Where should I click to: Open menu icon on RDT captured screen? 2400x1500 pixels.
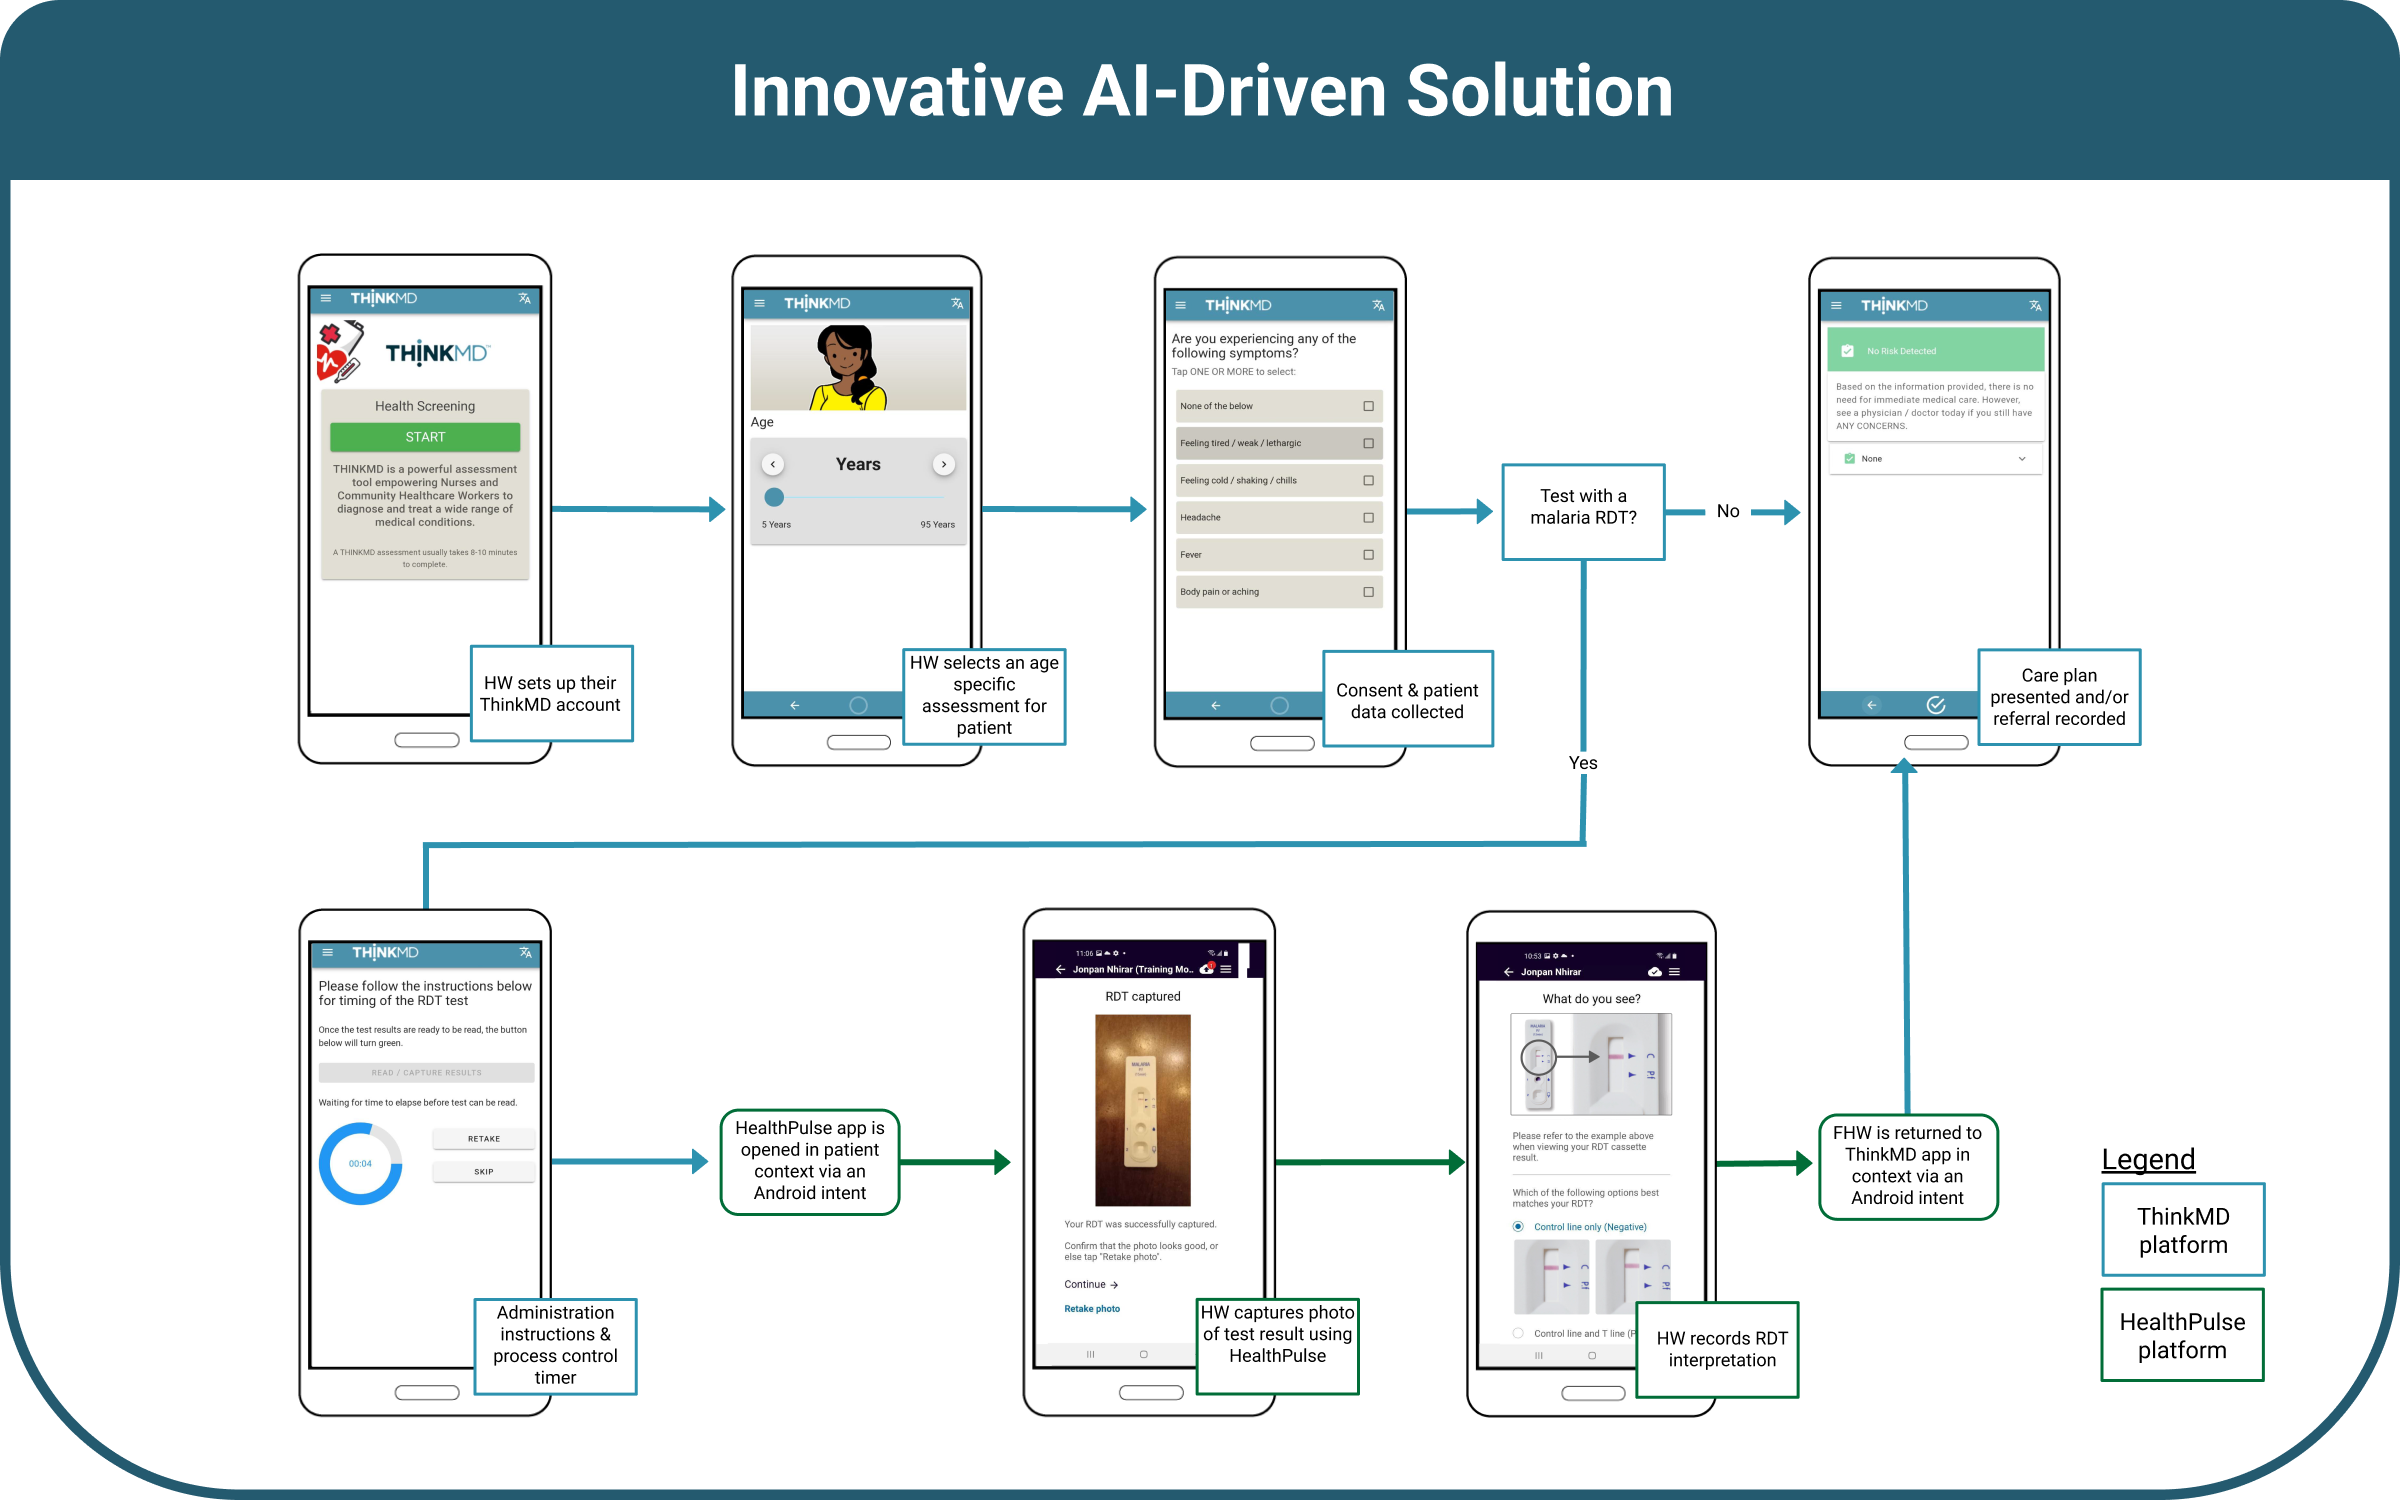click(x=1225, y=969)
